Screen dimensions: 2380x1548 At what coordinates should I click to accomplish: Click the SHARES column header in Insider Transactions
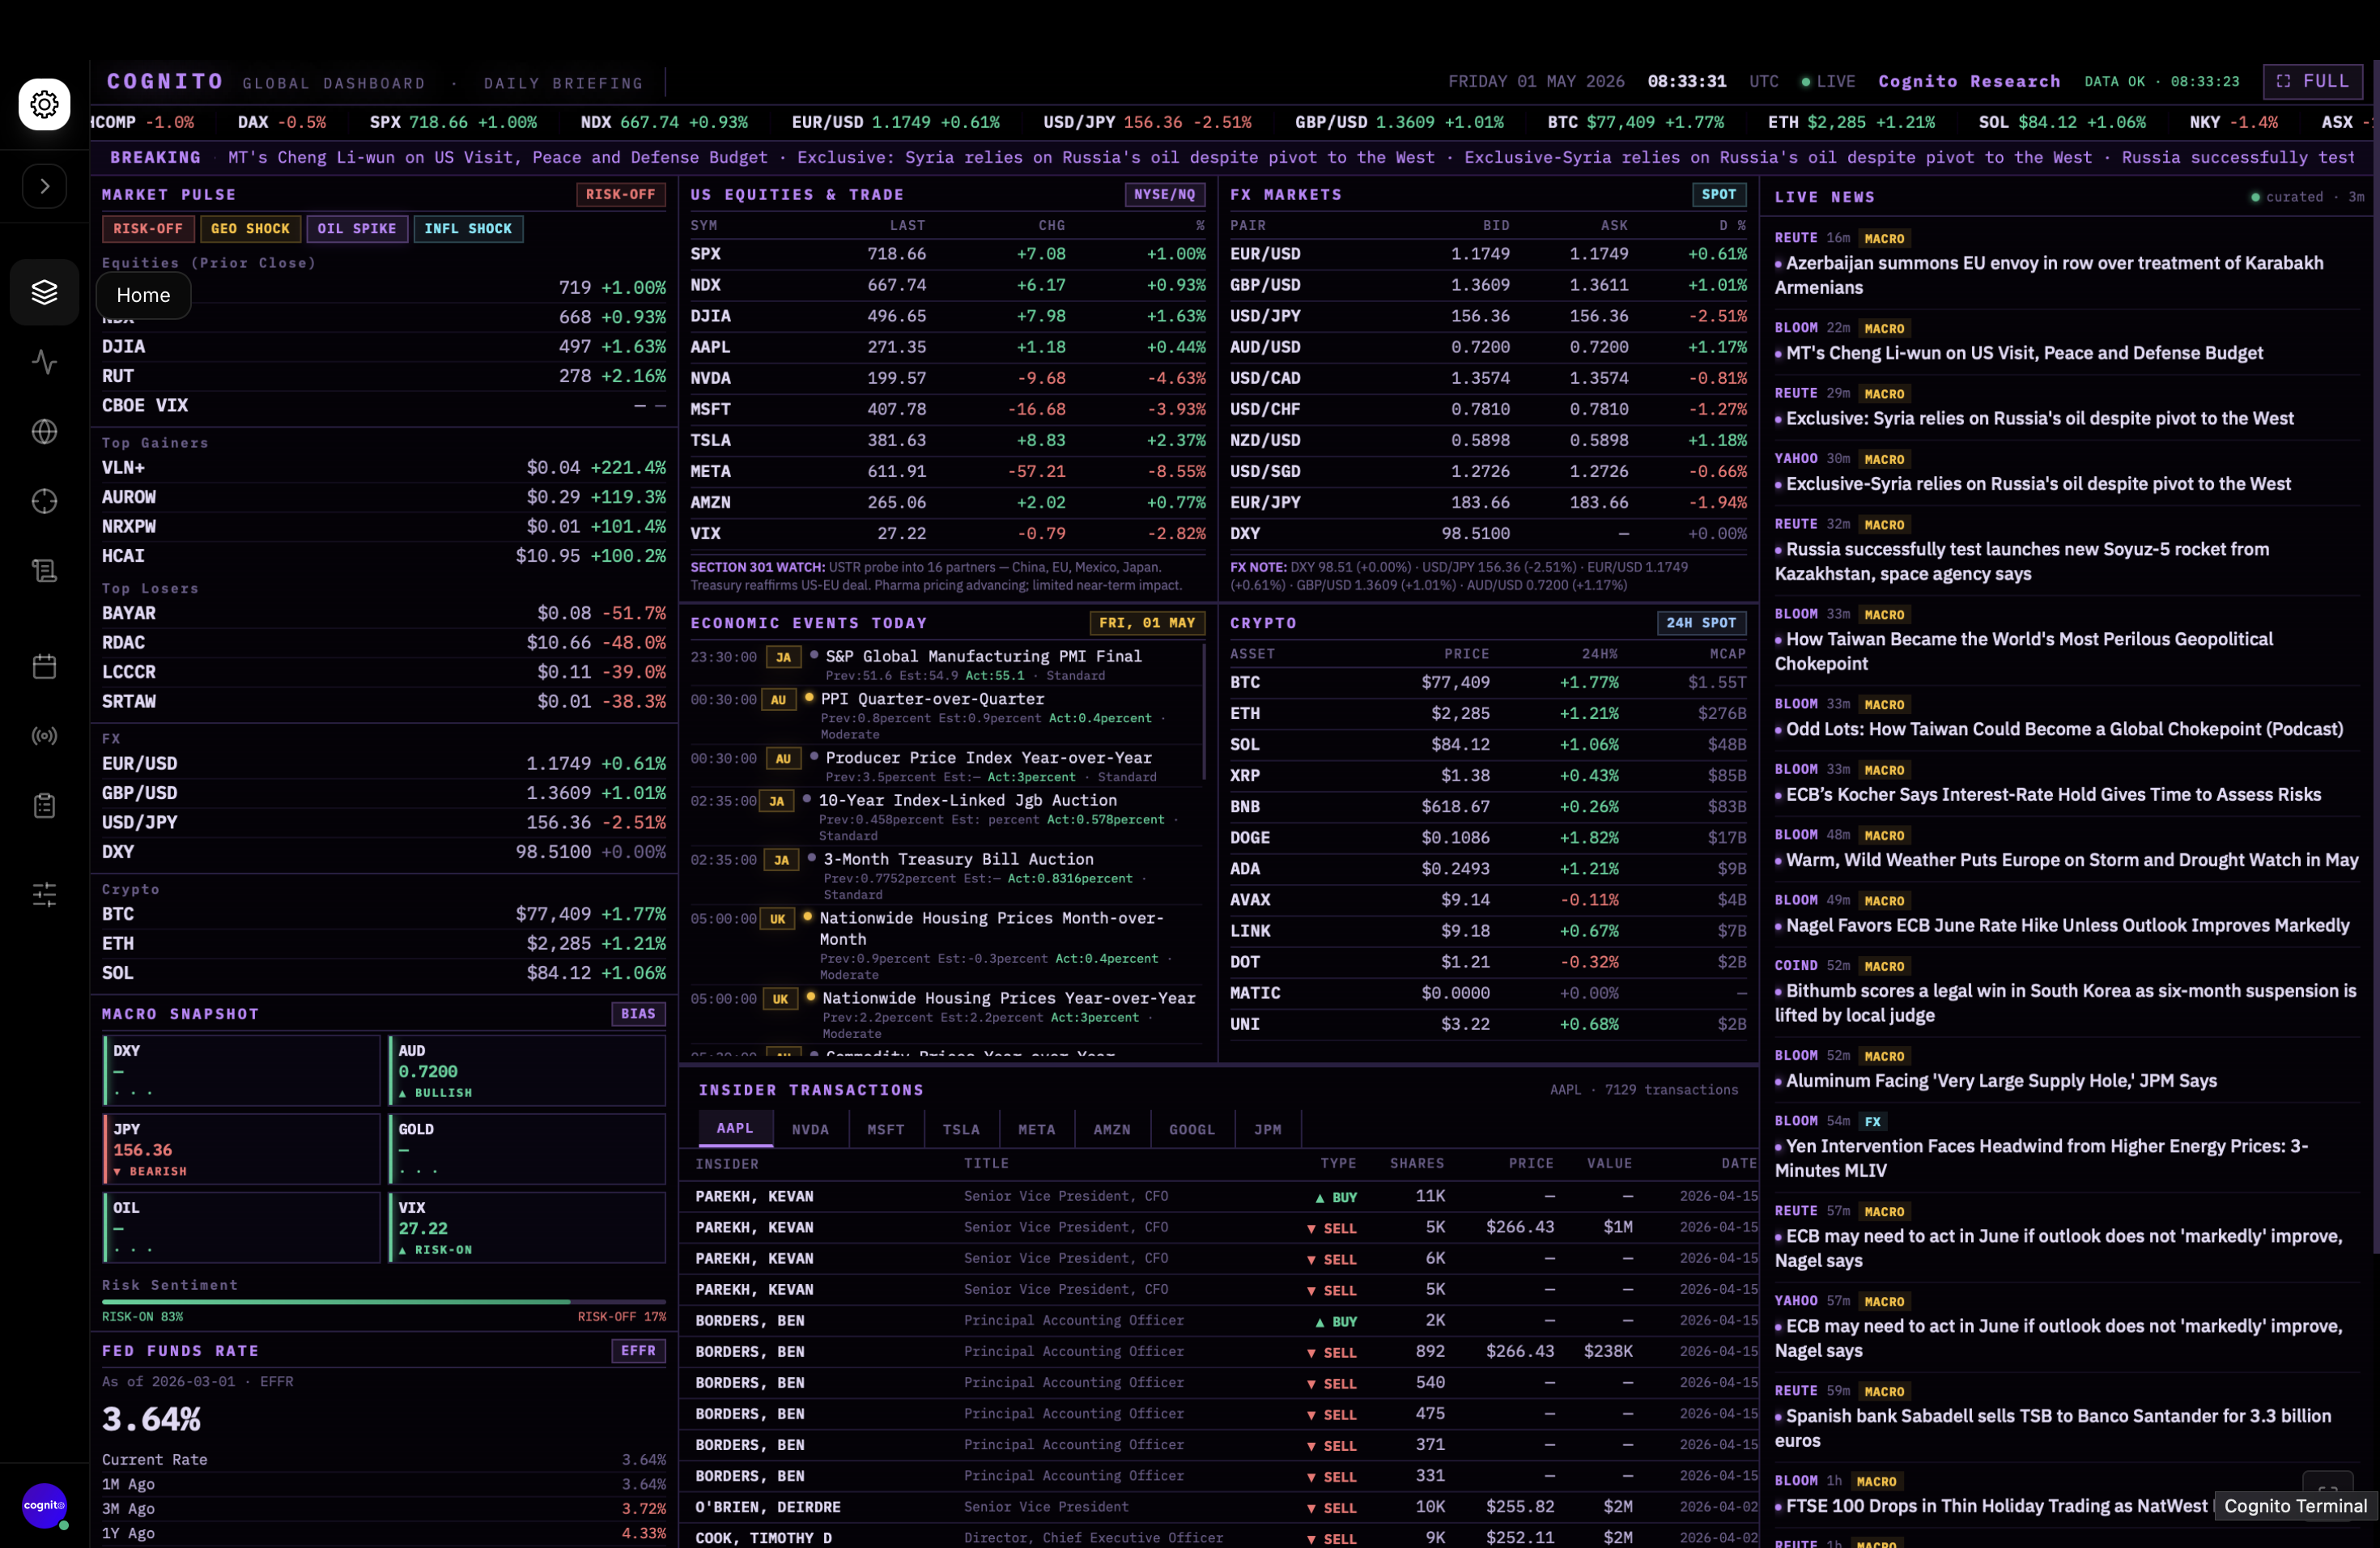pyautogui.click(x=1416, y=1164)
